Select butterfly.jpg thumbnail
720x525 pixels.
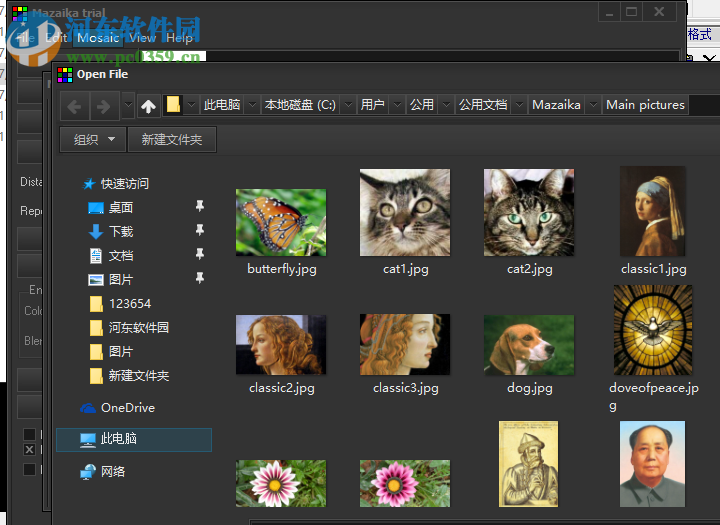(x=281, y=223)
